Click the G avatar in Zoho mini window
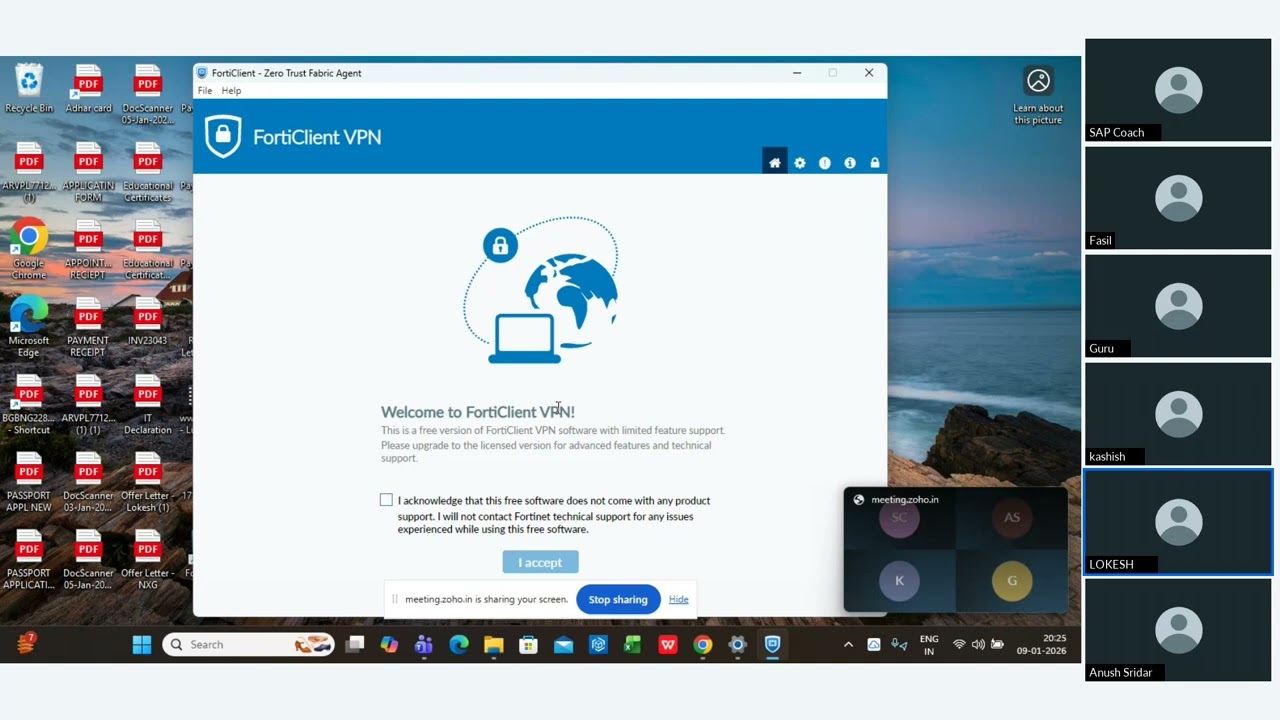This screenshot has width=1280, height=720. (1012, 581)
